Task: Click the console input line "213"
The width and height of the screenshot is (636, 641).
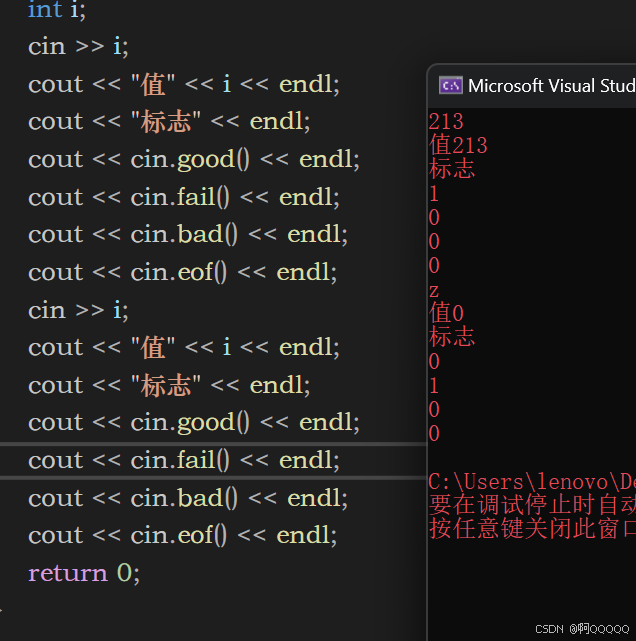Action: coord(446,121)
